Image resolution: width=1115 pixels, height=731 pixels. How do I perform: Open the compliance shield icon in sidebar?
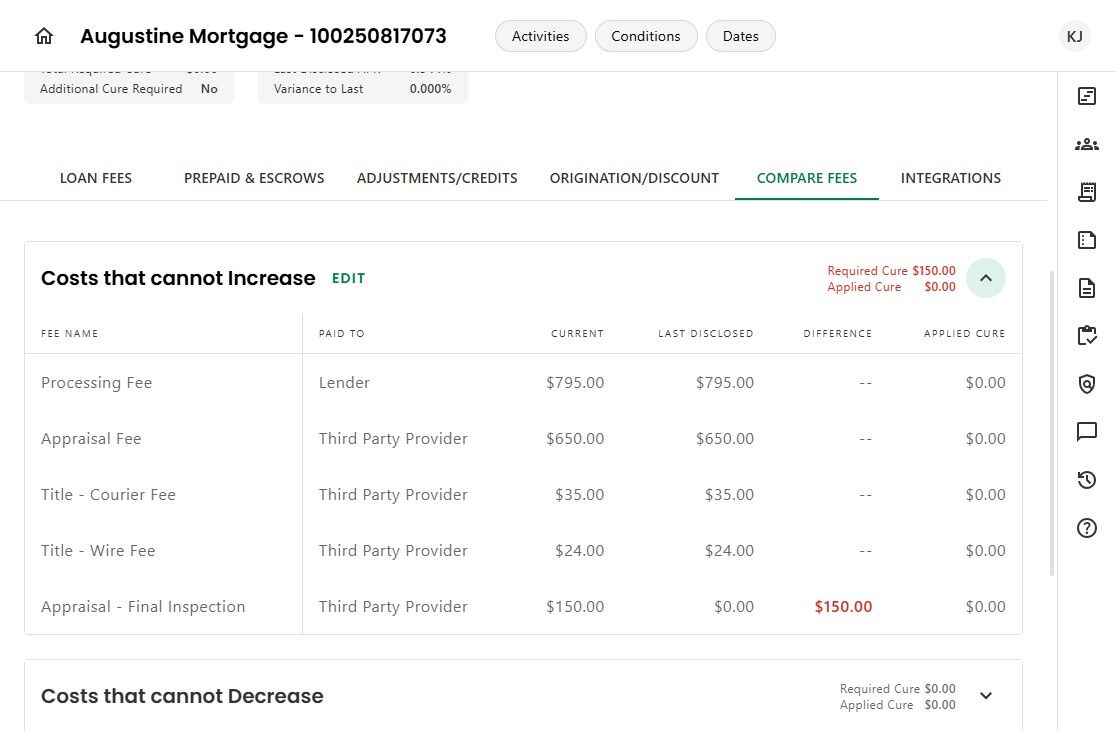[x=1087, y=384]
